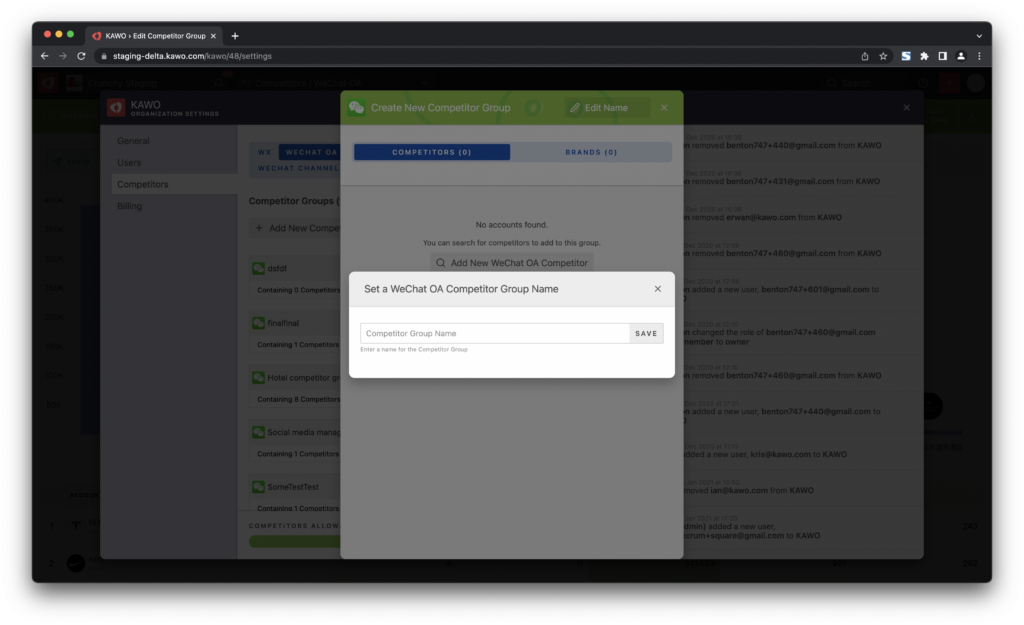This screenshot has width=1024, height=625.
Task: Click the log entry mentioning kris@kawo.com
Action: coord(803,450)
